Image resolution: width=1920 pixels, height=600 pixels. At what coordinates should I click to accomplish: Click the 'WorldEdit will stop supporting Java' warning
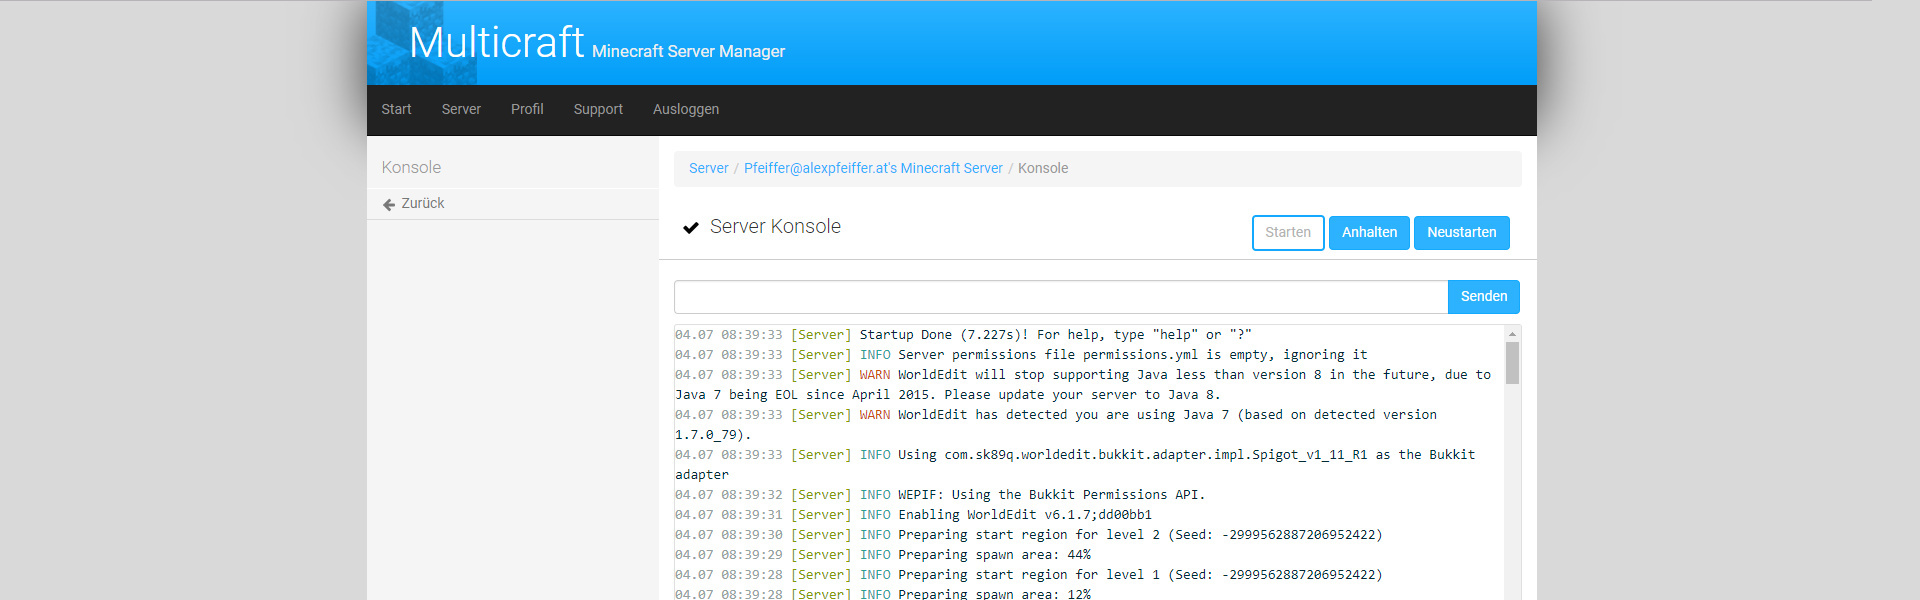tap(1083, 385)
